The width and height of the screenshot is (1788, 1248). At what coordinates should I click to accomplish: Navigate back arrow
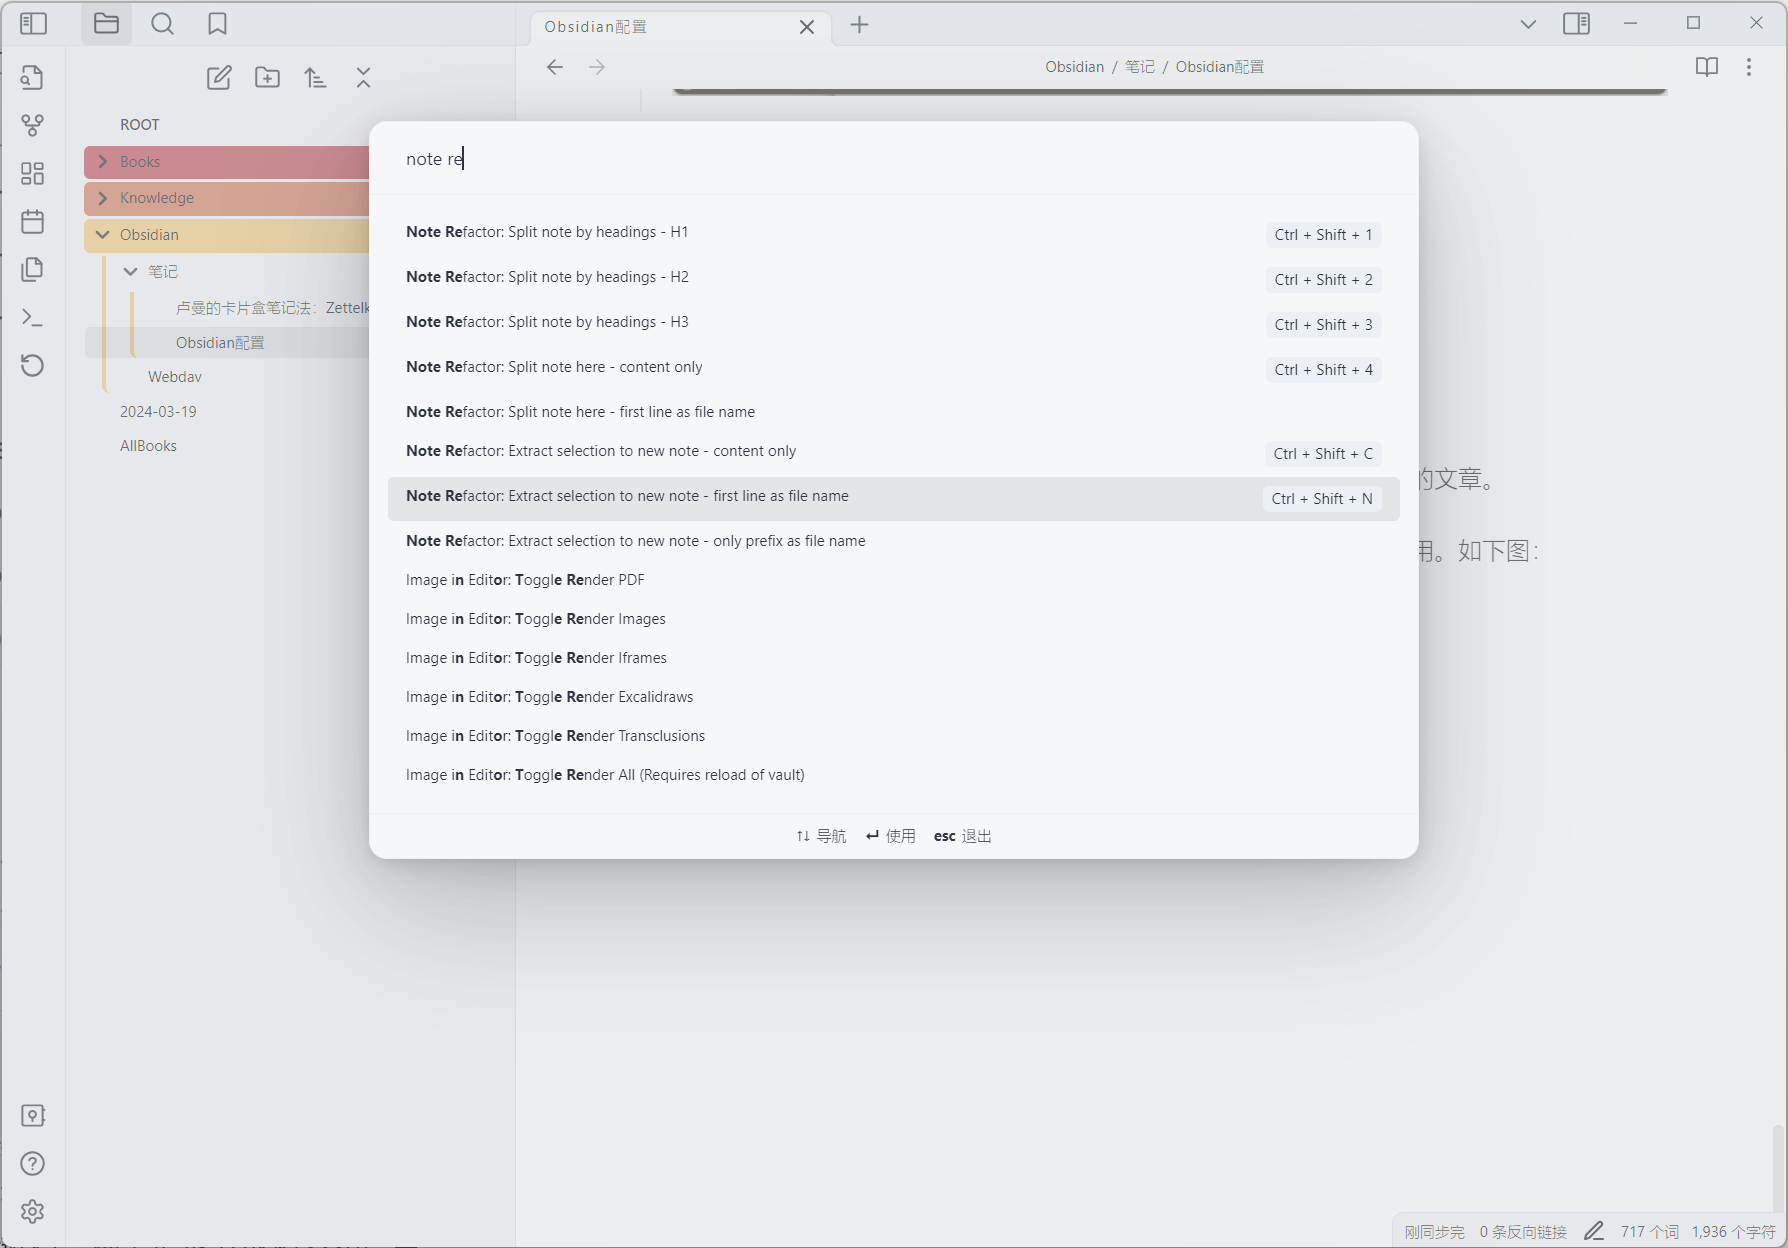[x=555, y=67]
